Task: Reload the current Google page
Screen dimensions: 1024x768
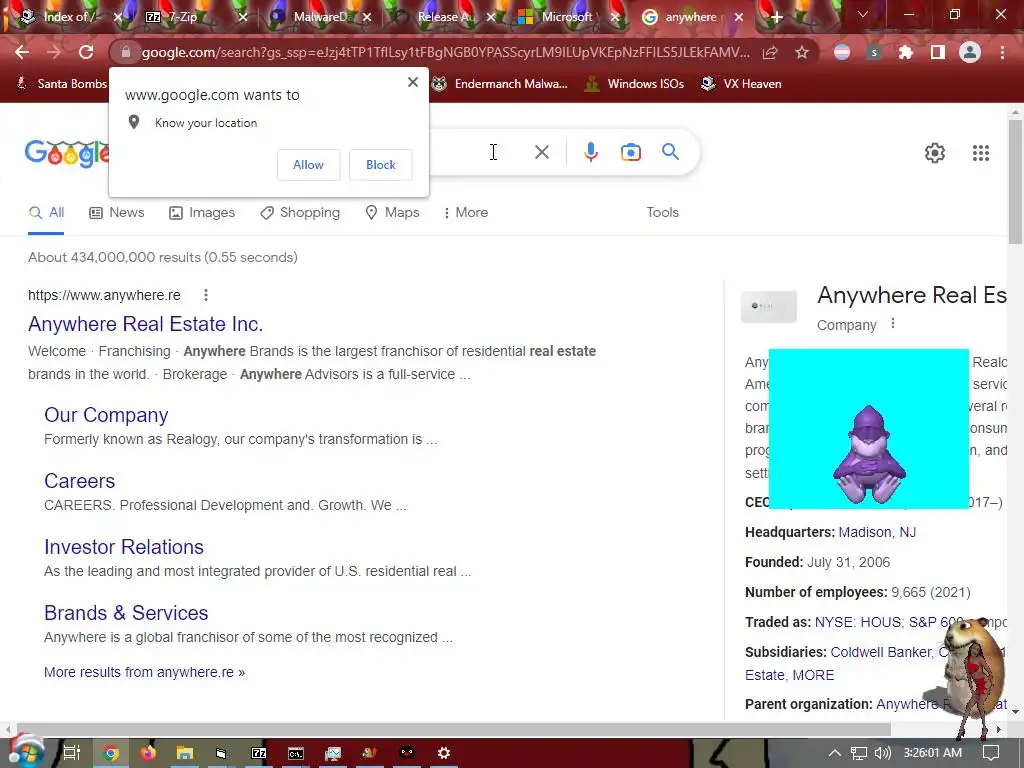Action: pos(86,52)
